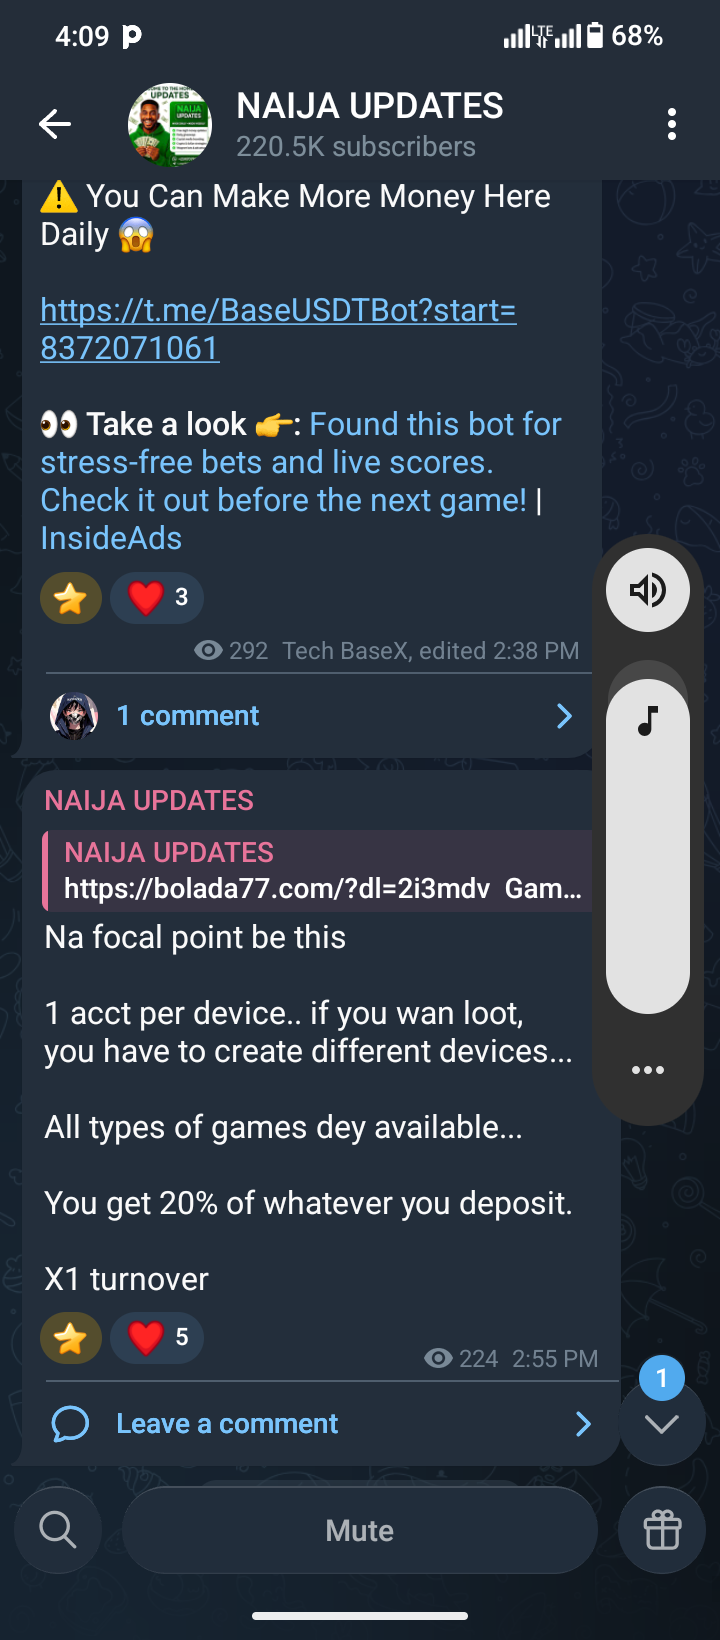The height and width of the screenshot is (1640, 720).
Task: Open quoted bolada77.com reply preview
Action: point(320,871)
